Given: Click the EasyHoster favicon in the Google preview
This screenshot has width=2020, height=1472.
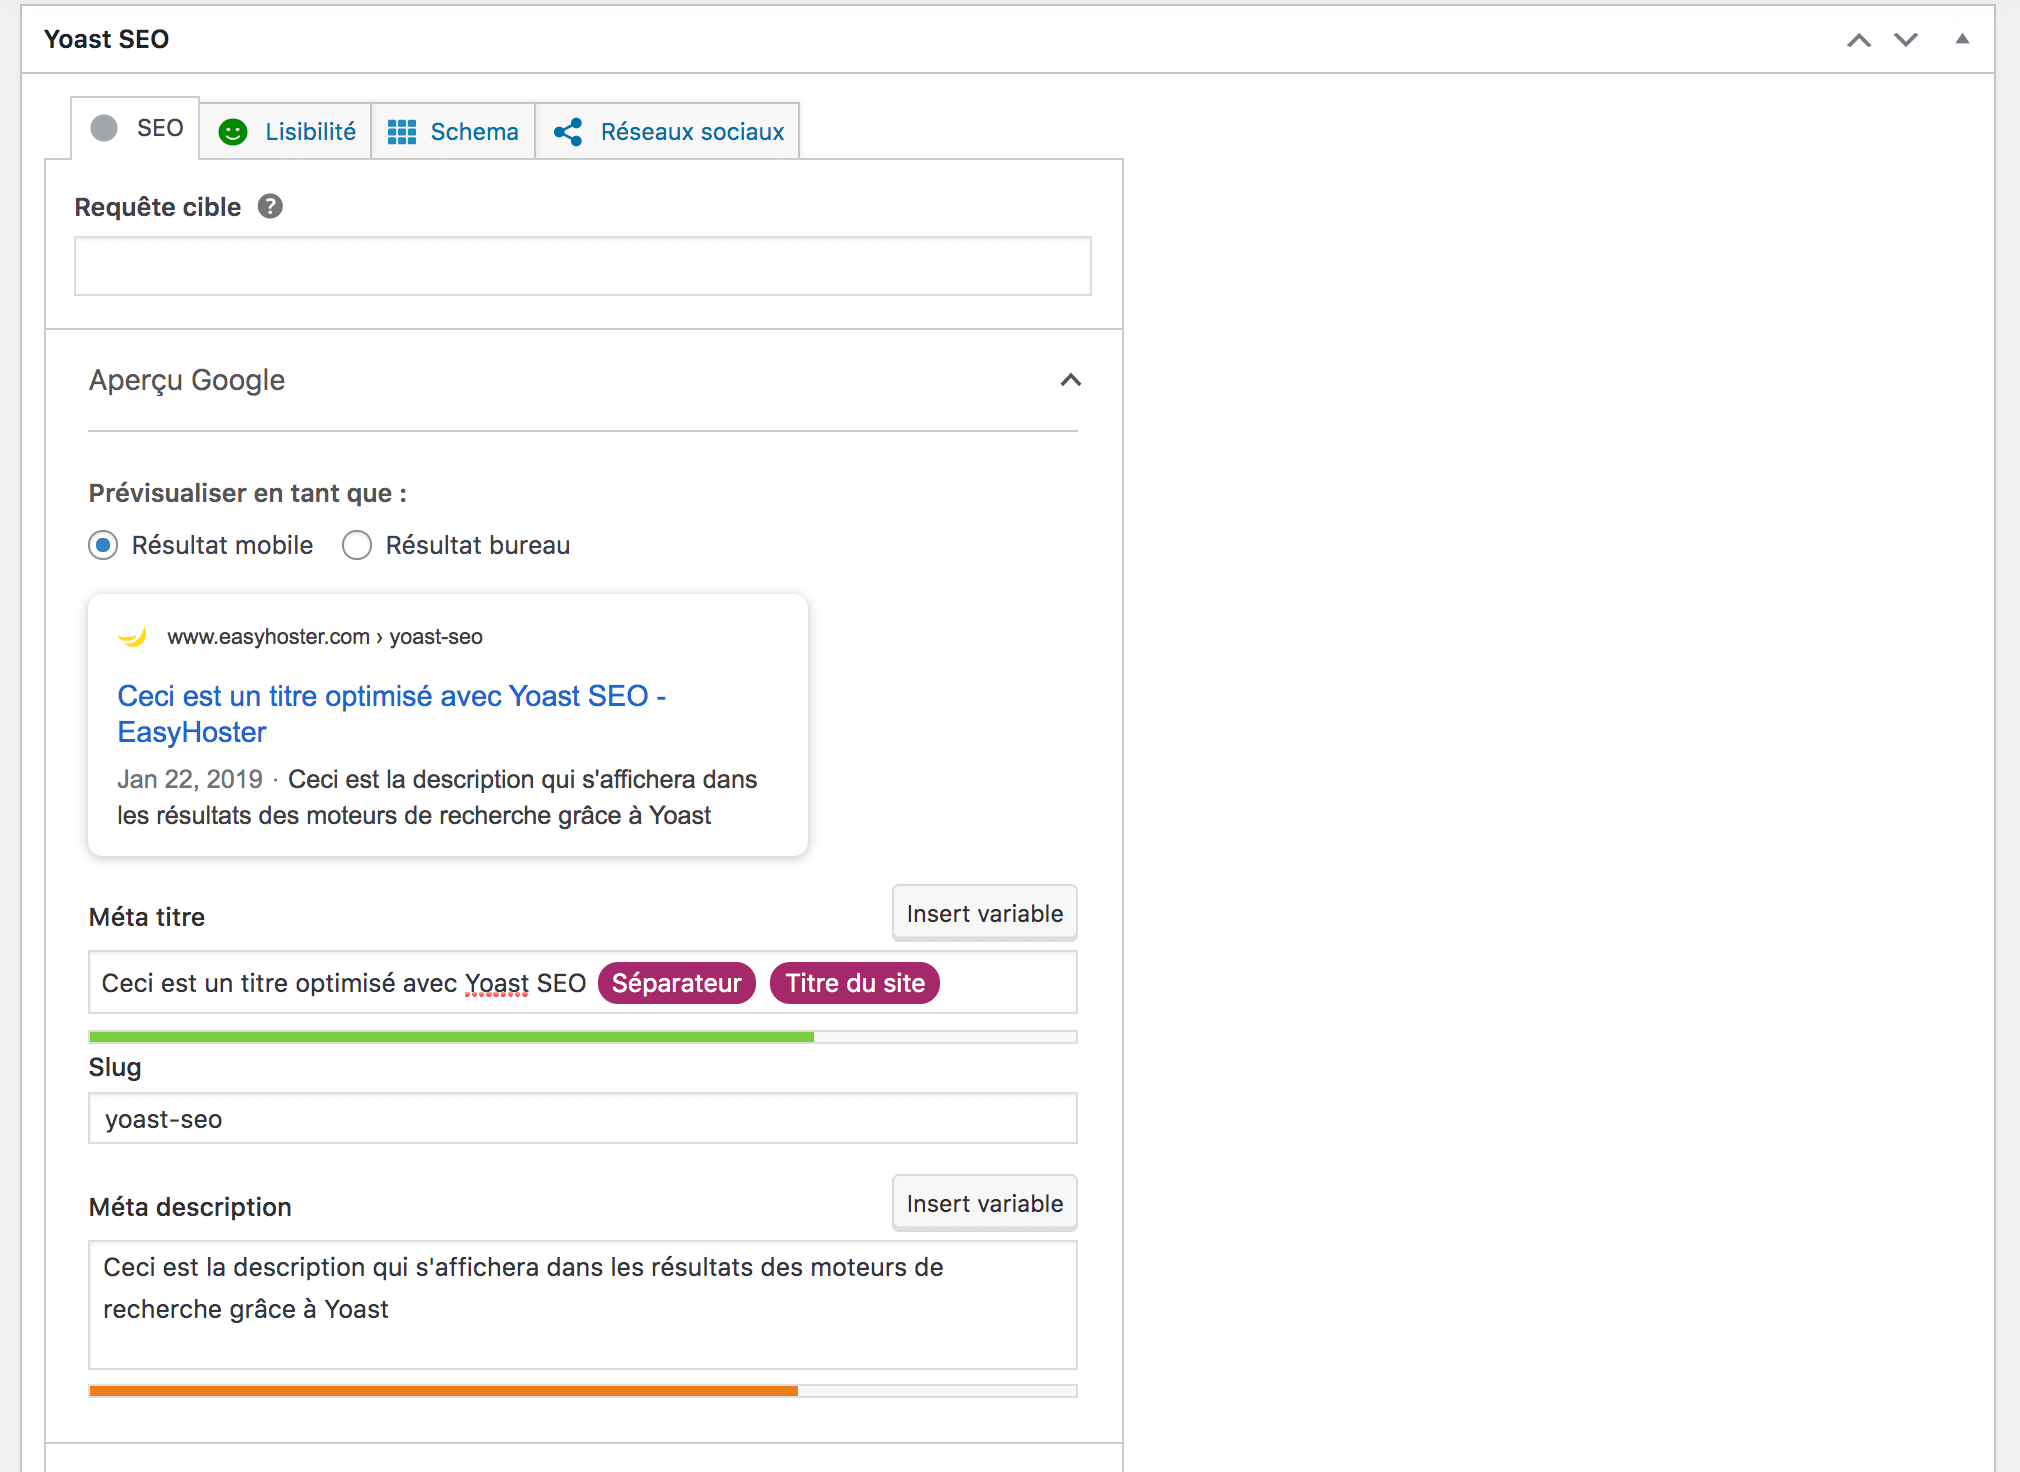Looking at the screenshot, I should (x=131, y=636).
